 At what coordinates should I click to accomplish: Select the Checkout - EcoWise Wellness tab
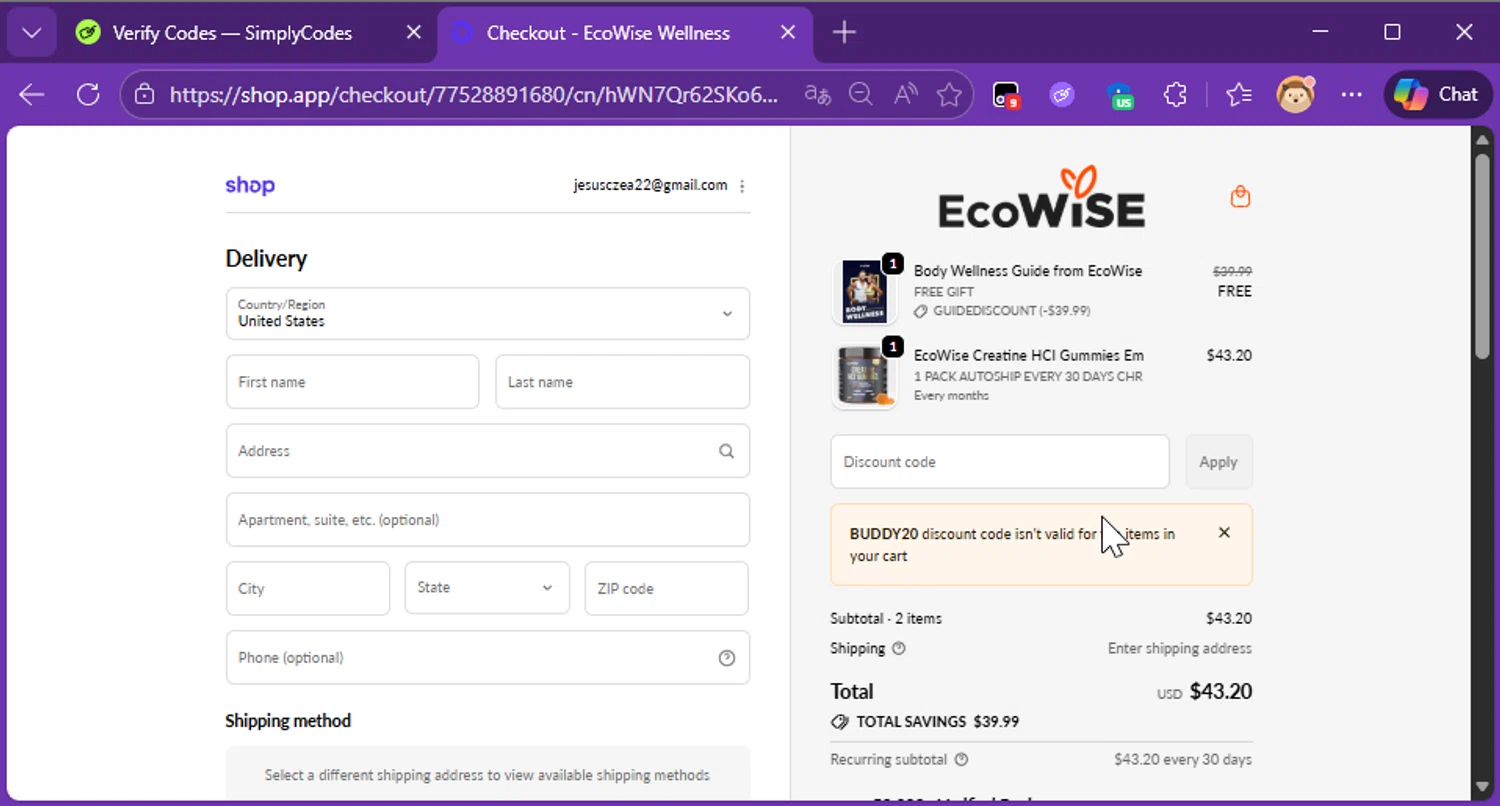point(608,33)
